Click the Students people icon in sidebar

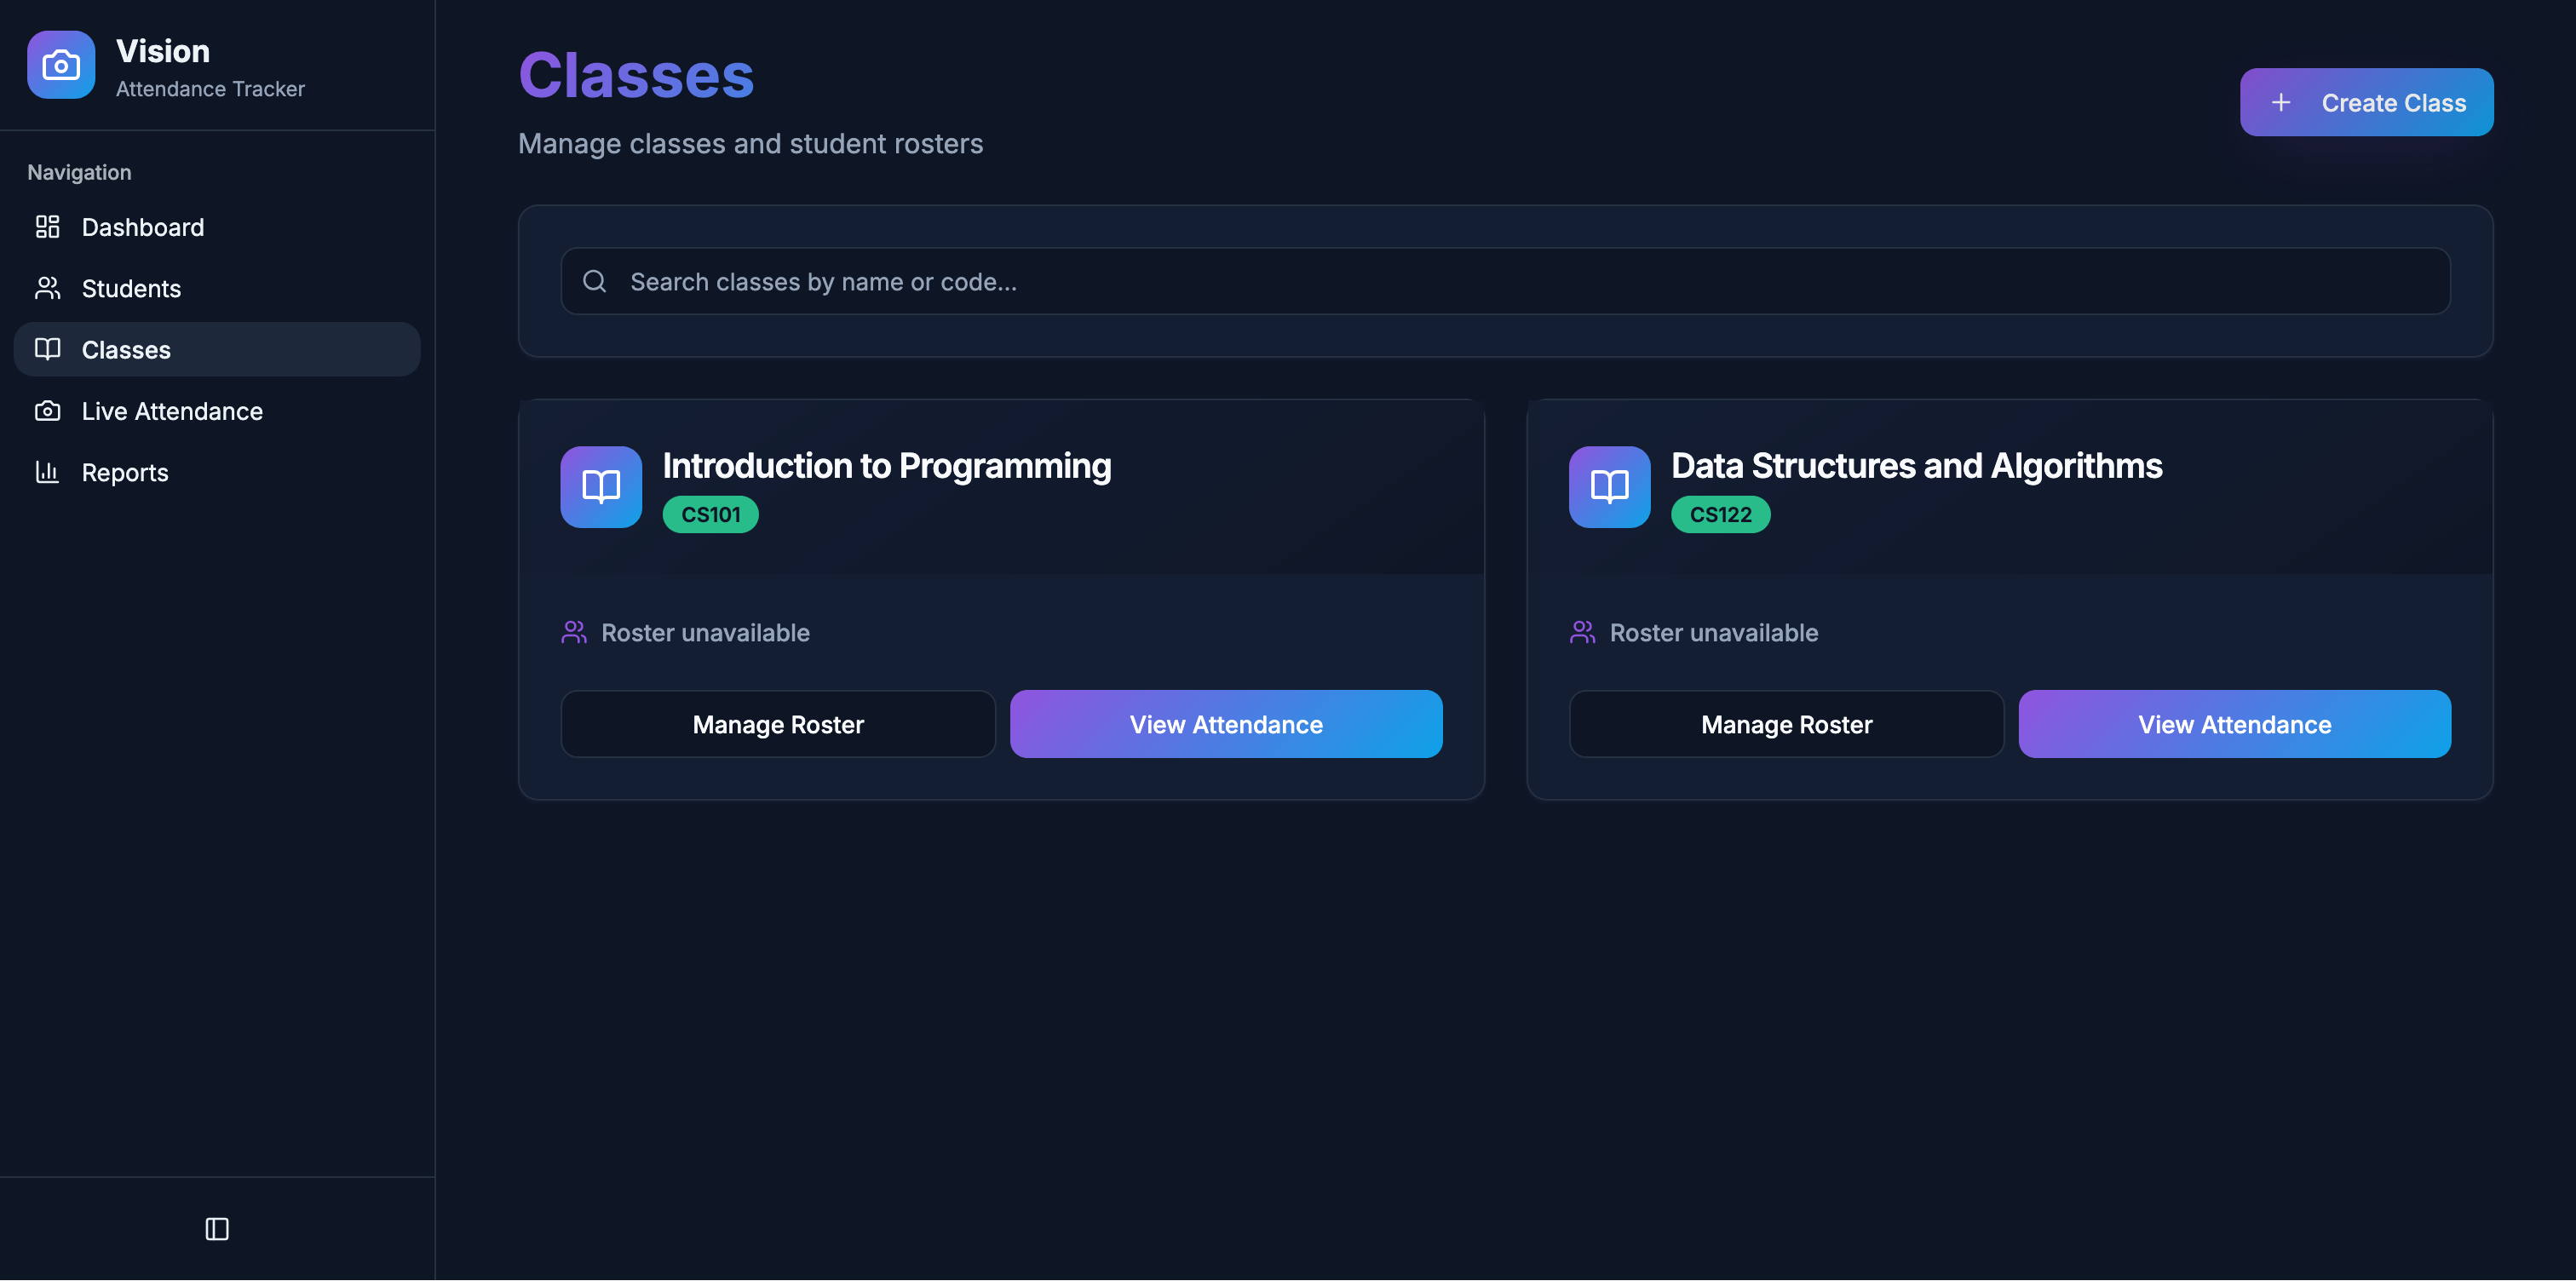(46, 288)
